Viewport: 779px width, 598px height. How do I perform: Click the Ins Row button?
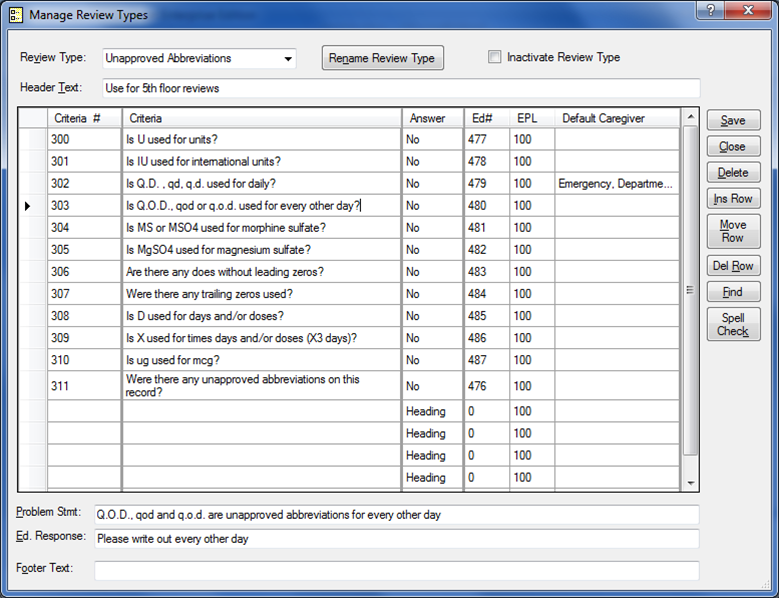pos(733,199)
